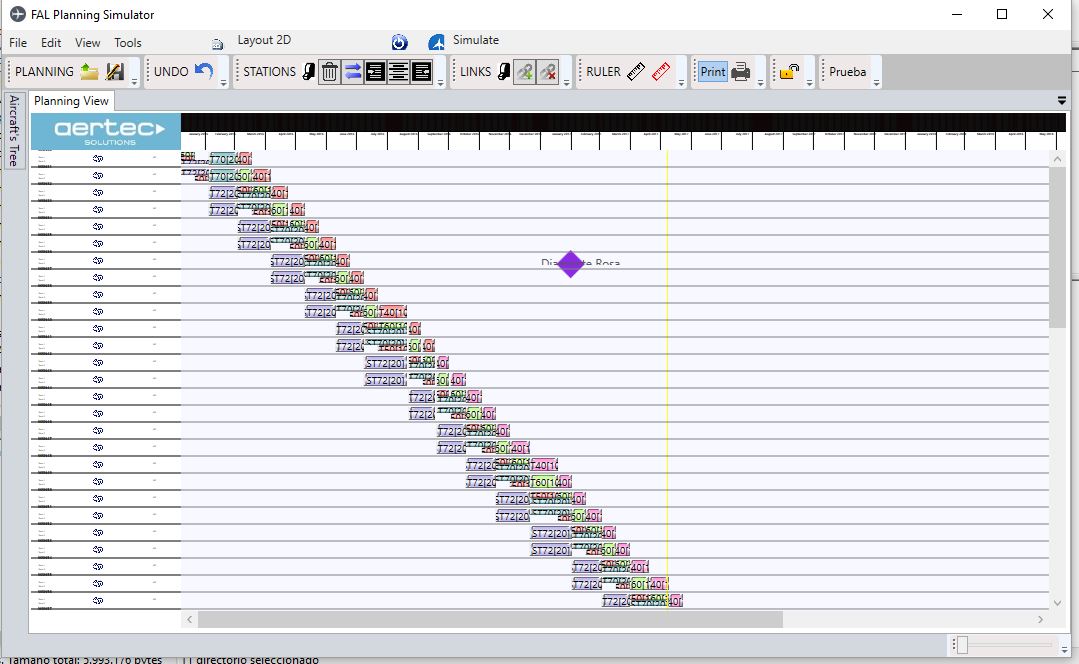The width and height of the screenshot is (1079, 664).
Task: Select the black ruler tool
Action: (636, 72)
